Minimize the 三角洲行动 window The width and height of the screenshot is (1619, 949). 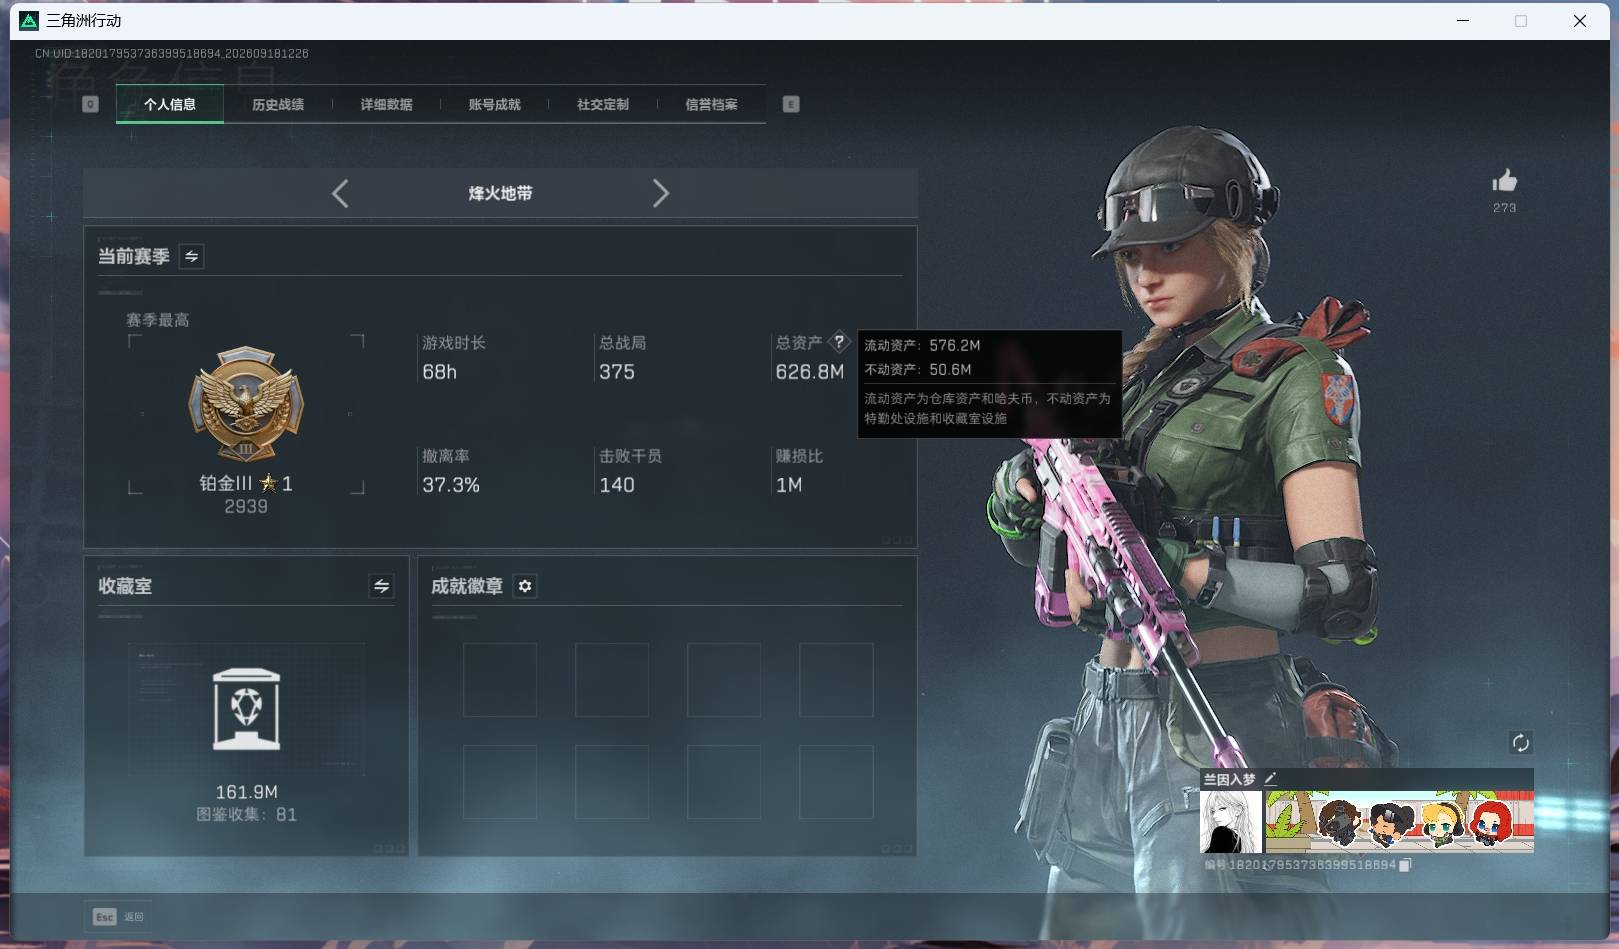click(1463, 21)
